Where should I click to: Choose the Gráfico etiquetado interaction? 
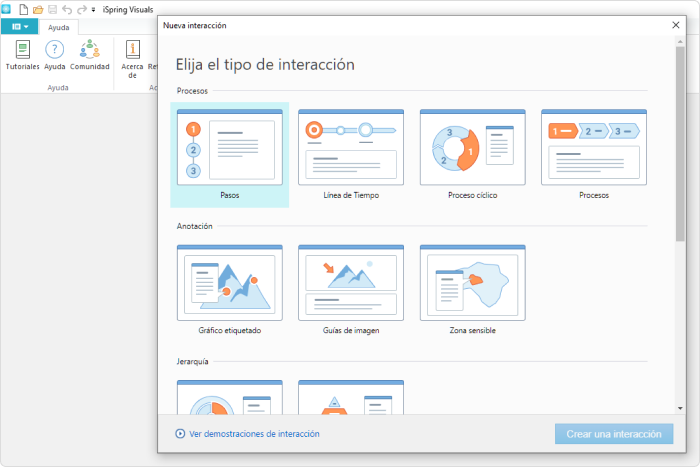pos(229,290)
